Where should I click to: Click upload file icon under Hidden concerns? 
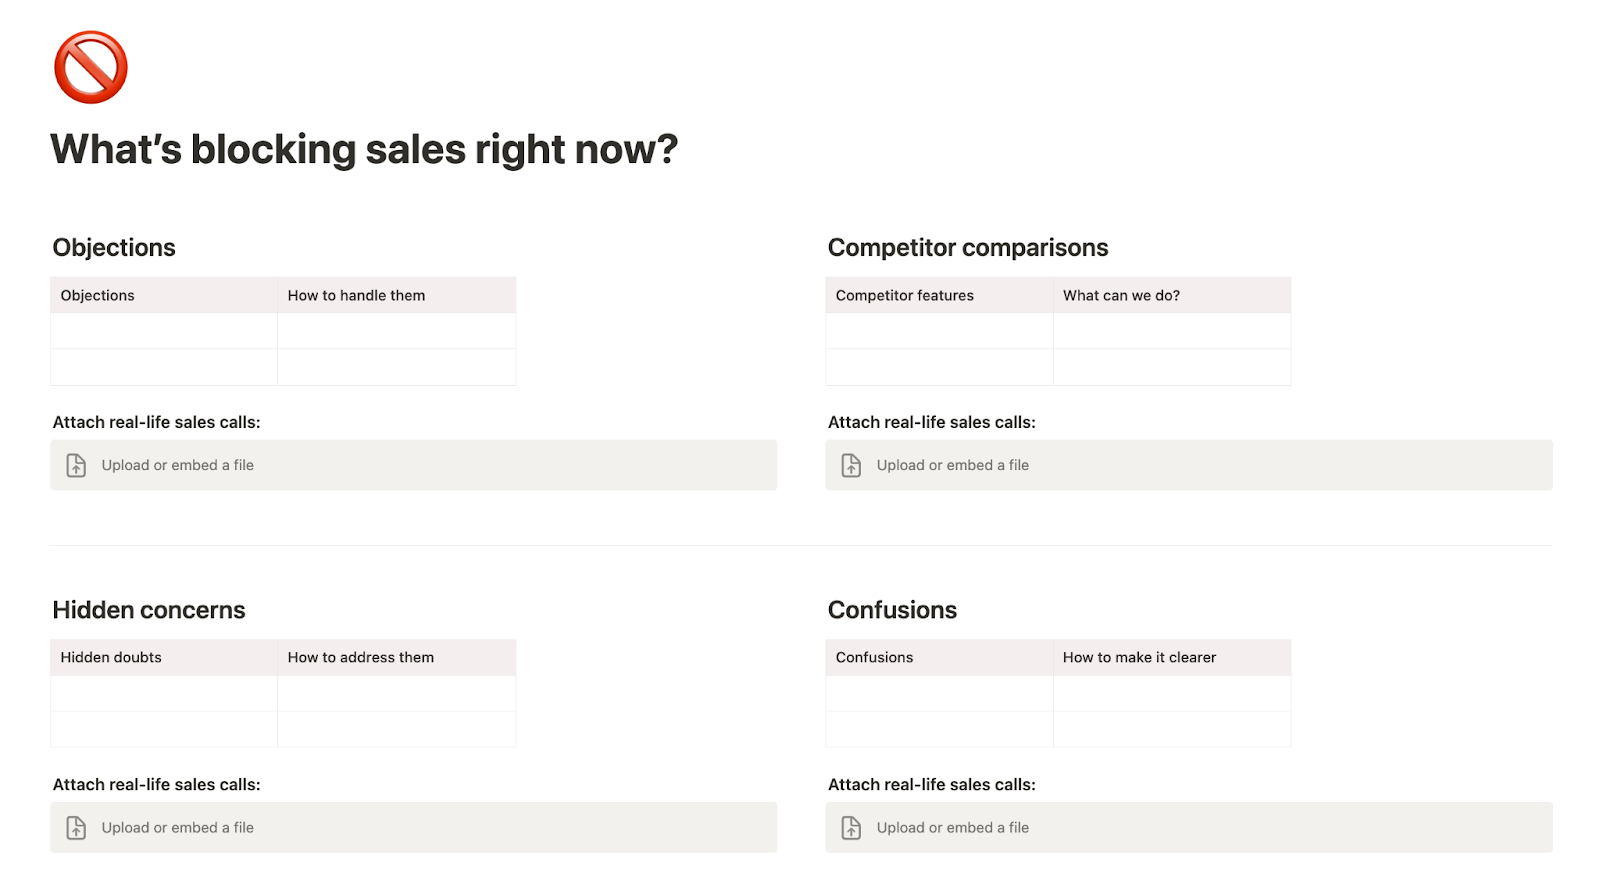click(x=76, y=828)
